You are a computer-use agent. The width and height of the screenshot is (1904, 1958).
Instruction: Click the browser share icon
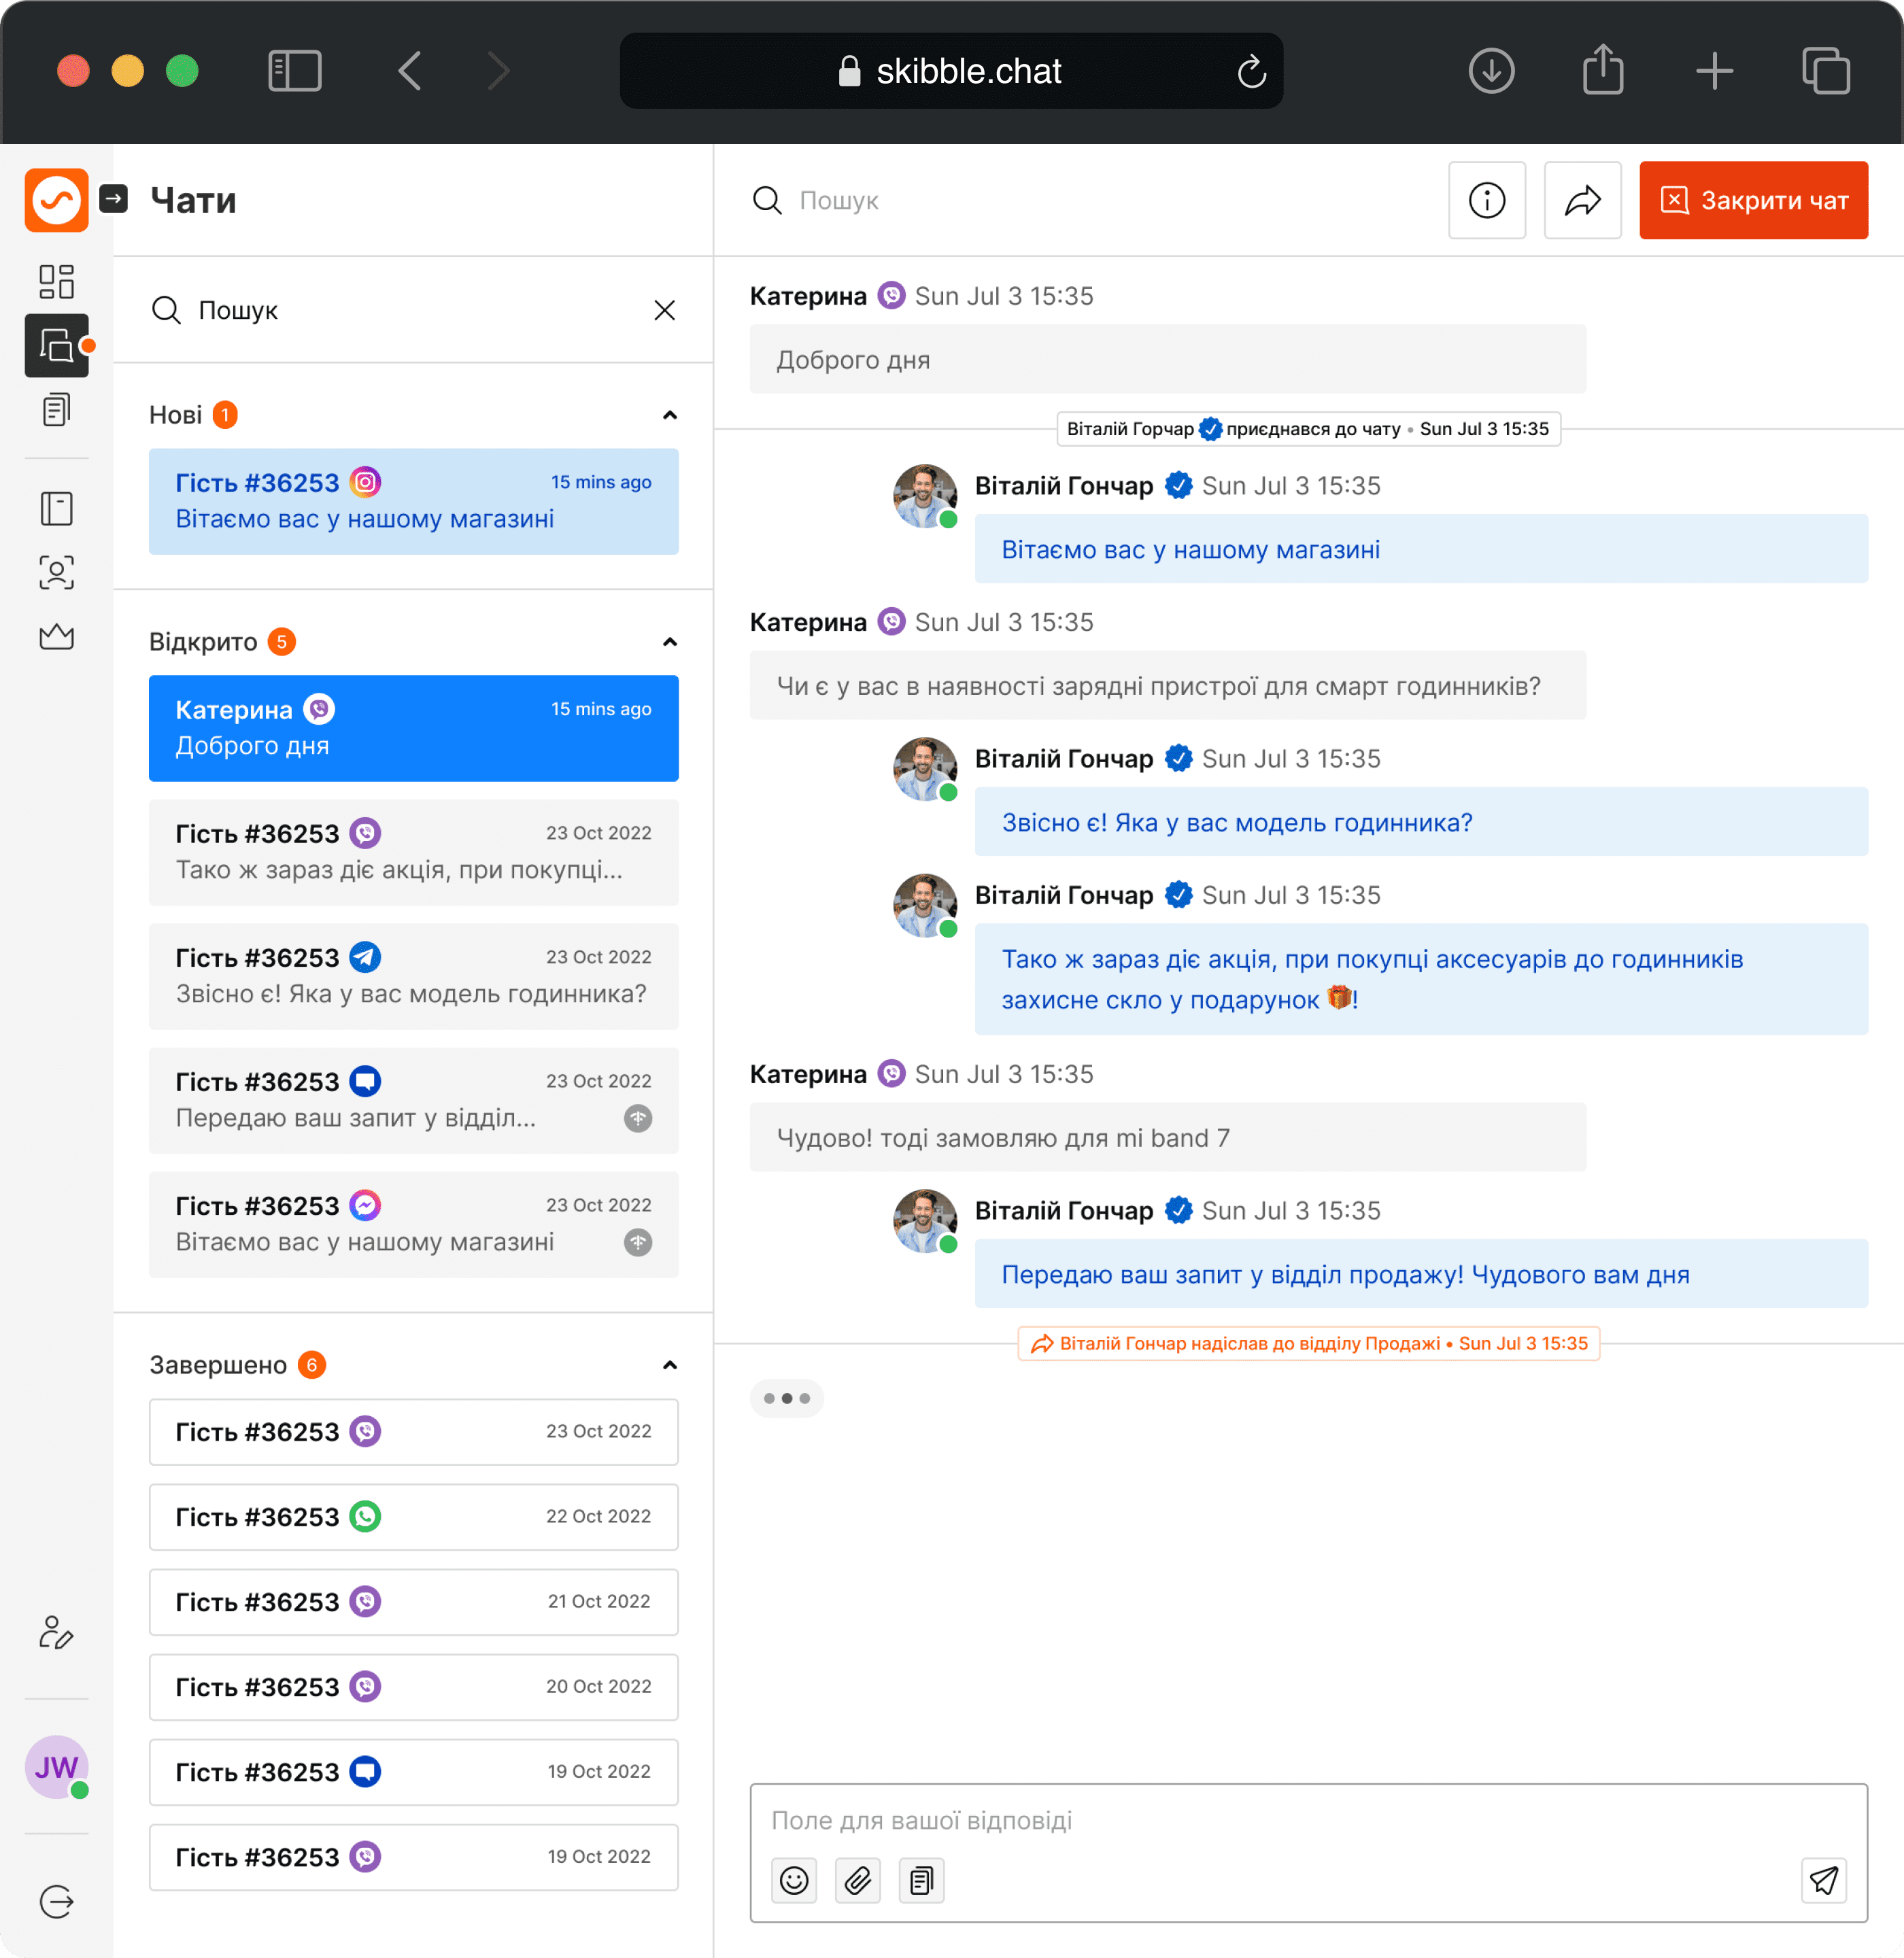click(x=1603, y=69)
